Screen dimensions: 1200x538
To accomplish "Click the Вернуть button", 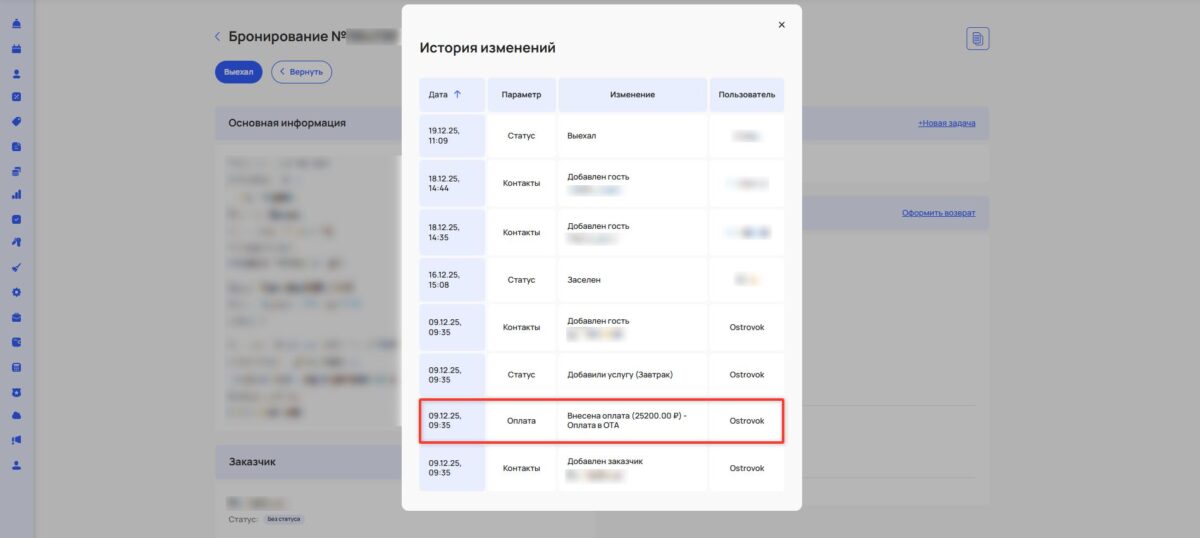I will (x=302, y=72).
